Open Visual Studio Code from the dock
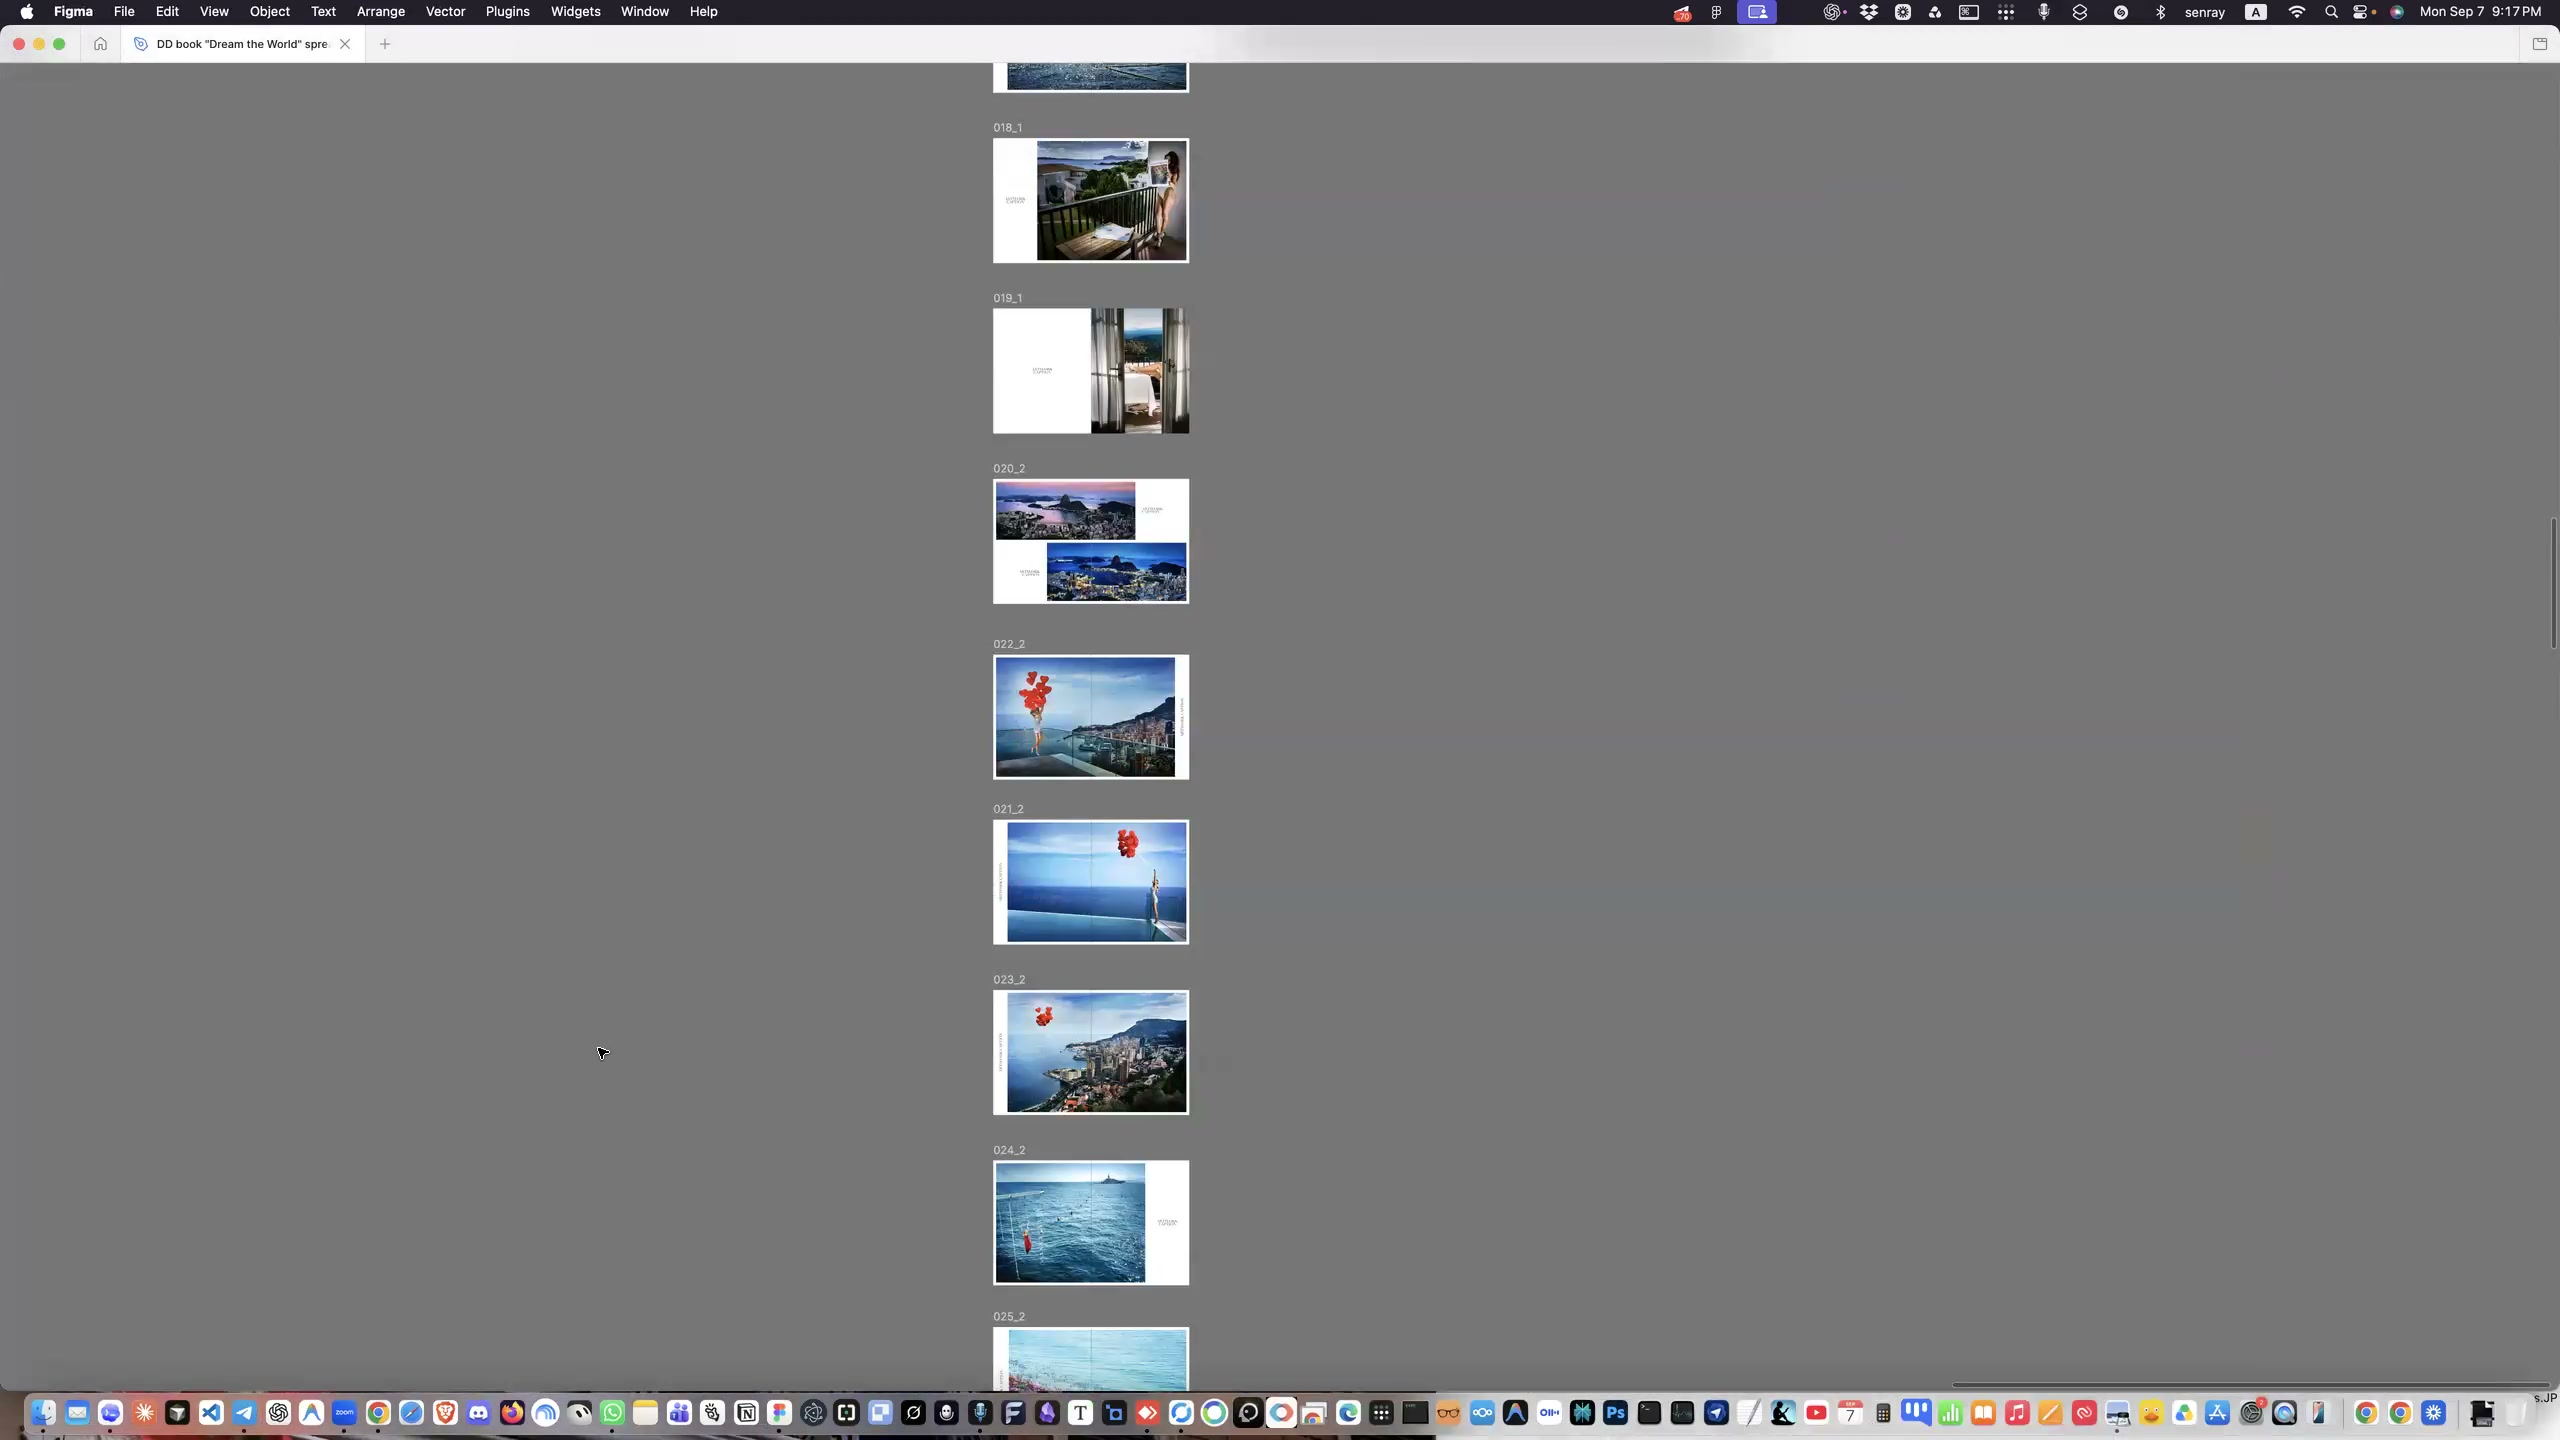The image size is (2560, 1440). [211, 1413]
